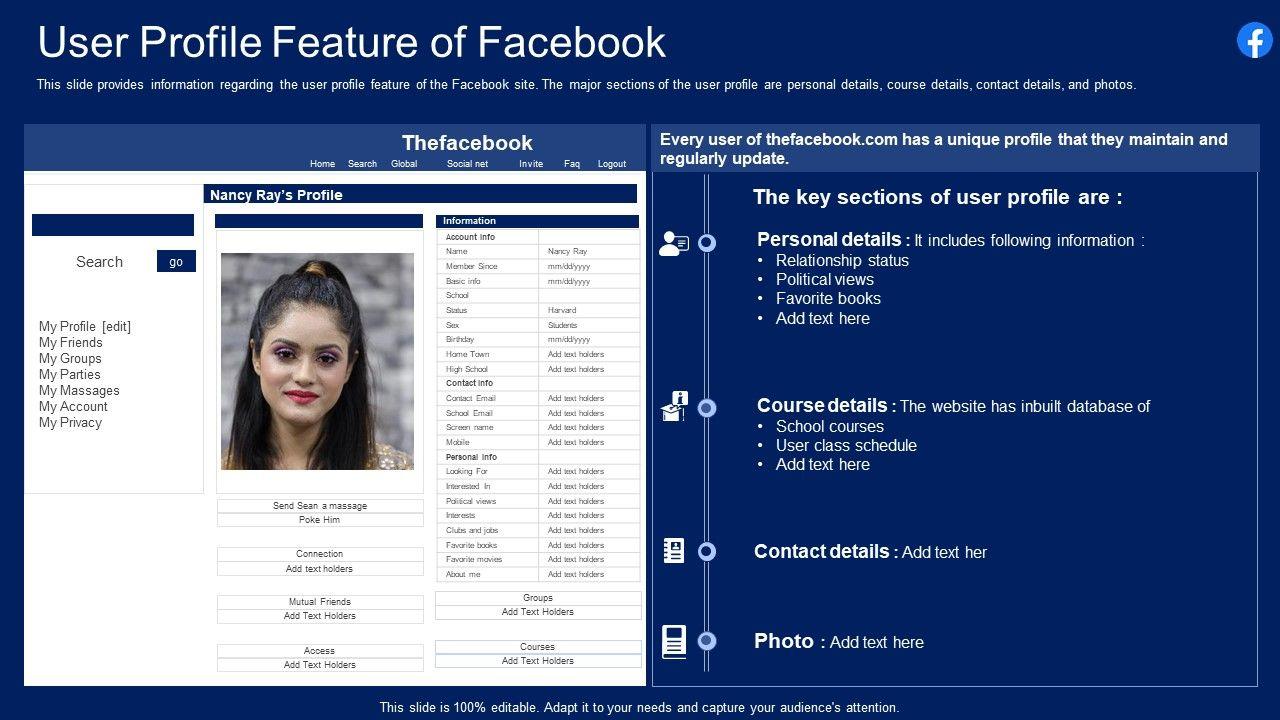Select the Clubs and jobs row label
This screenshot has height=720, width=1280.
(472, 530)
